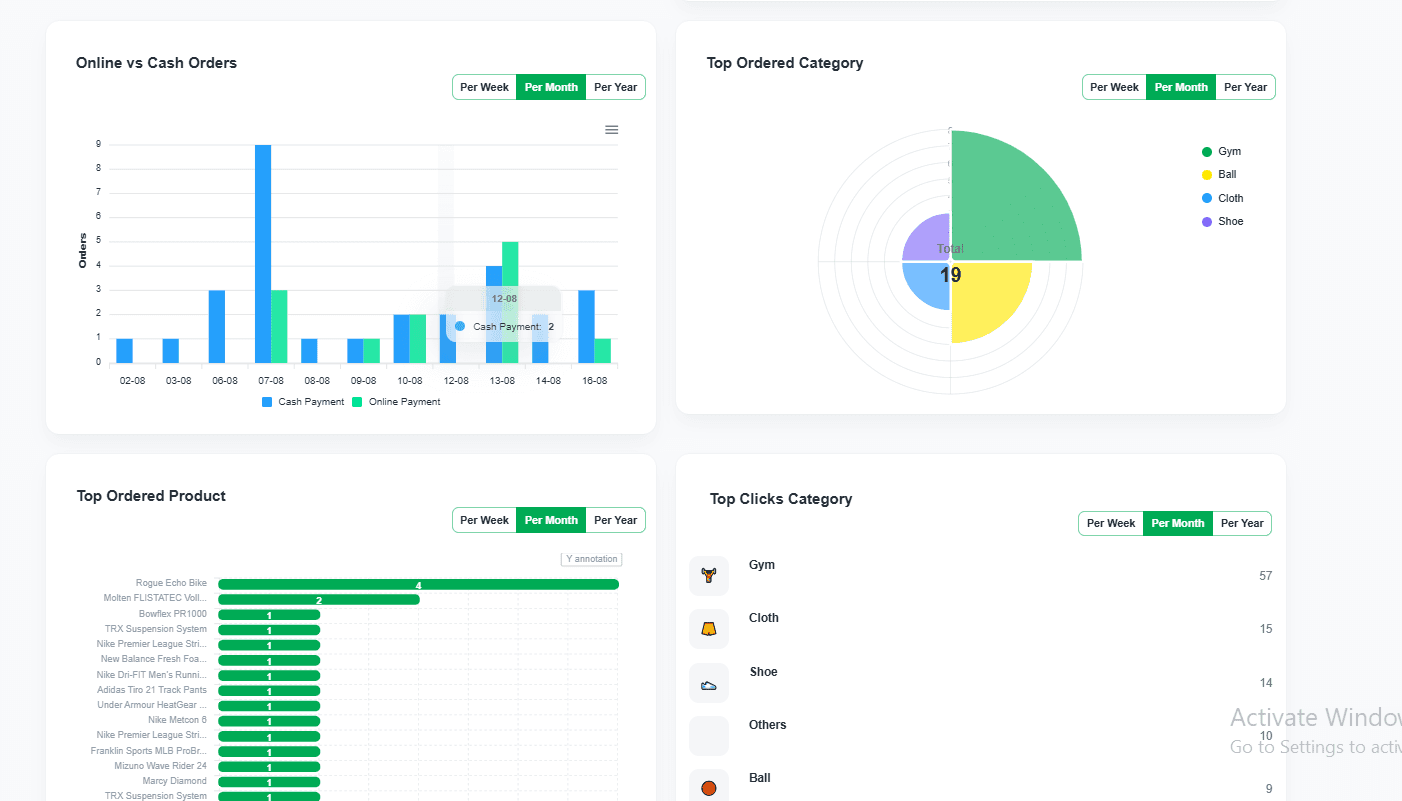Viewport: 1402px width, 801px height.
Task: Switch Online vs Cash Orders to Per Year
Action: click(615, 87)
